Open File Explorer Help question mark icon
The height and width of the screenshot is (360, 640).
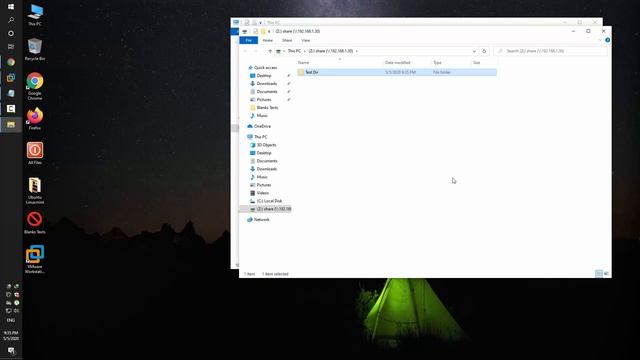pos(607,40)
